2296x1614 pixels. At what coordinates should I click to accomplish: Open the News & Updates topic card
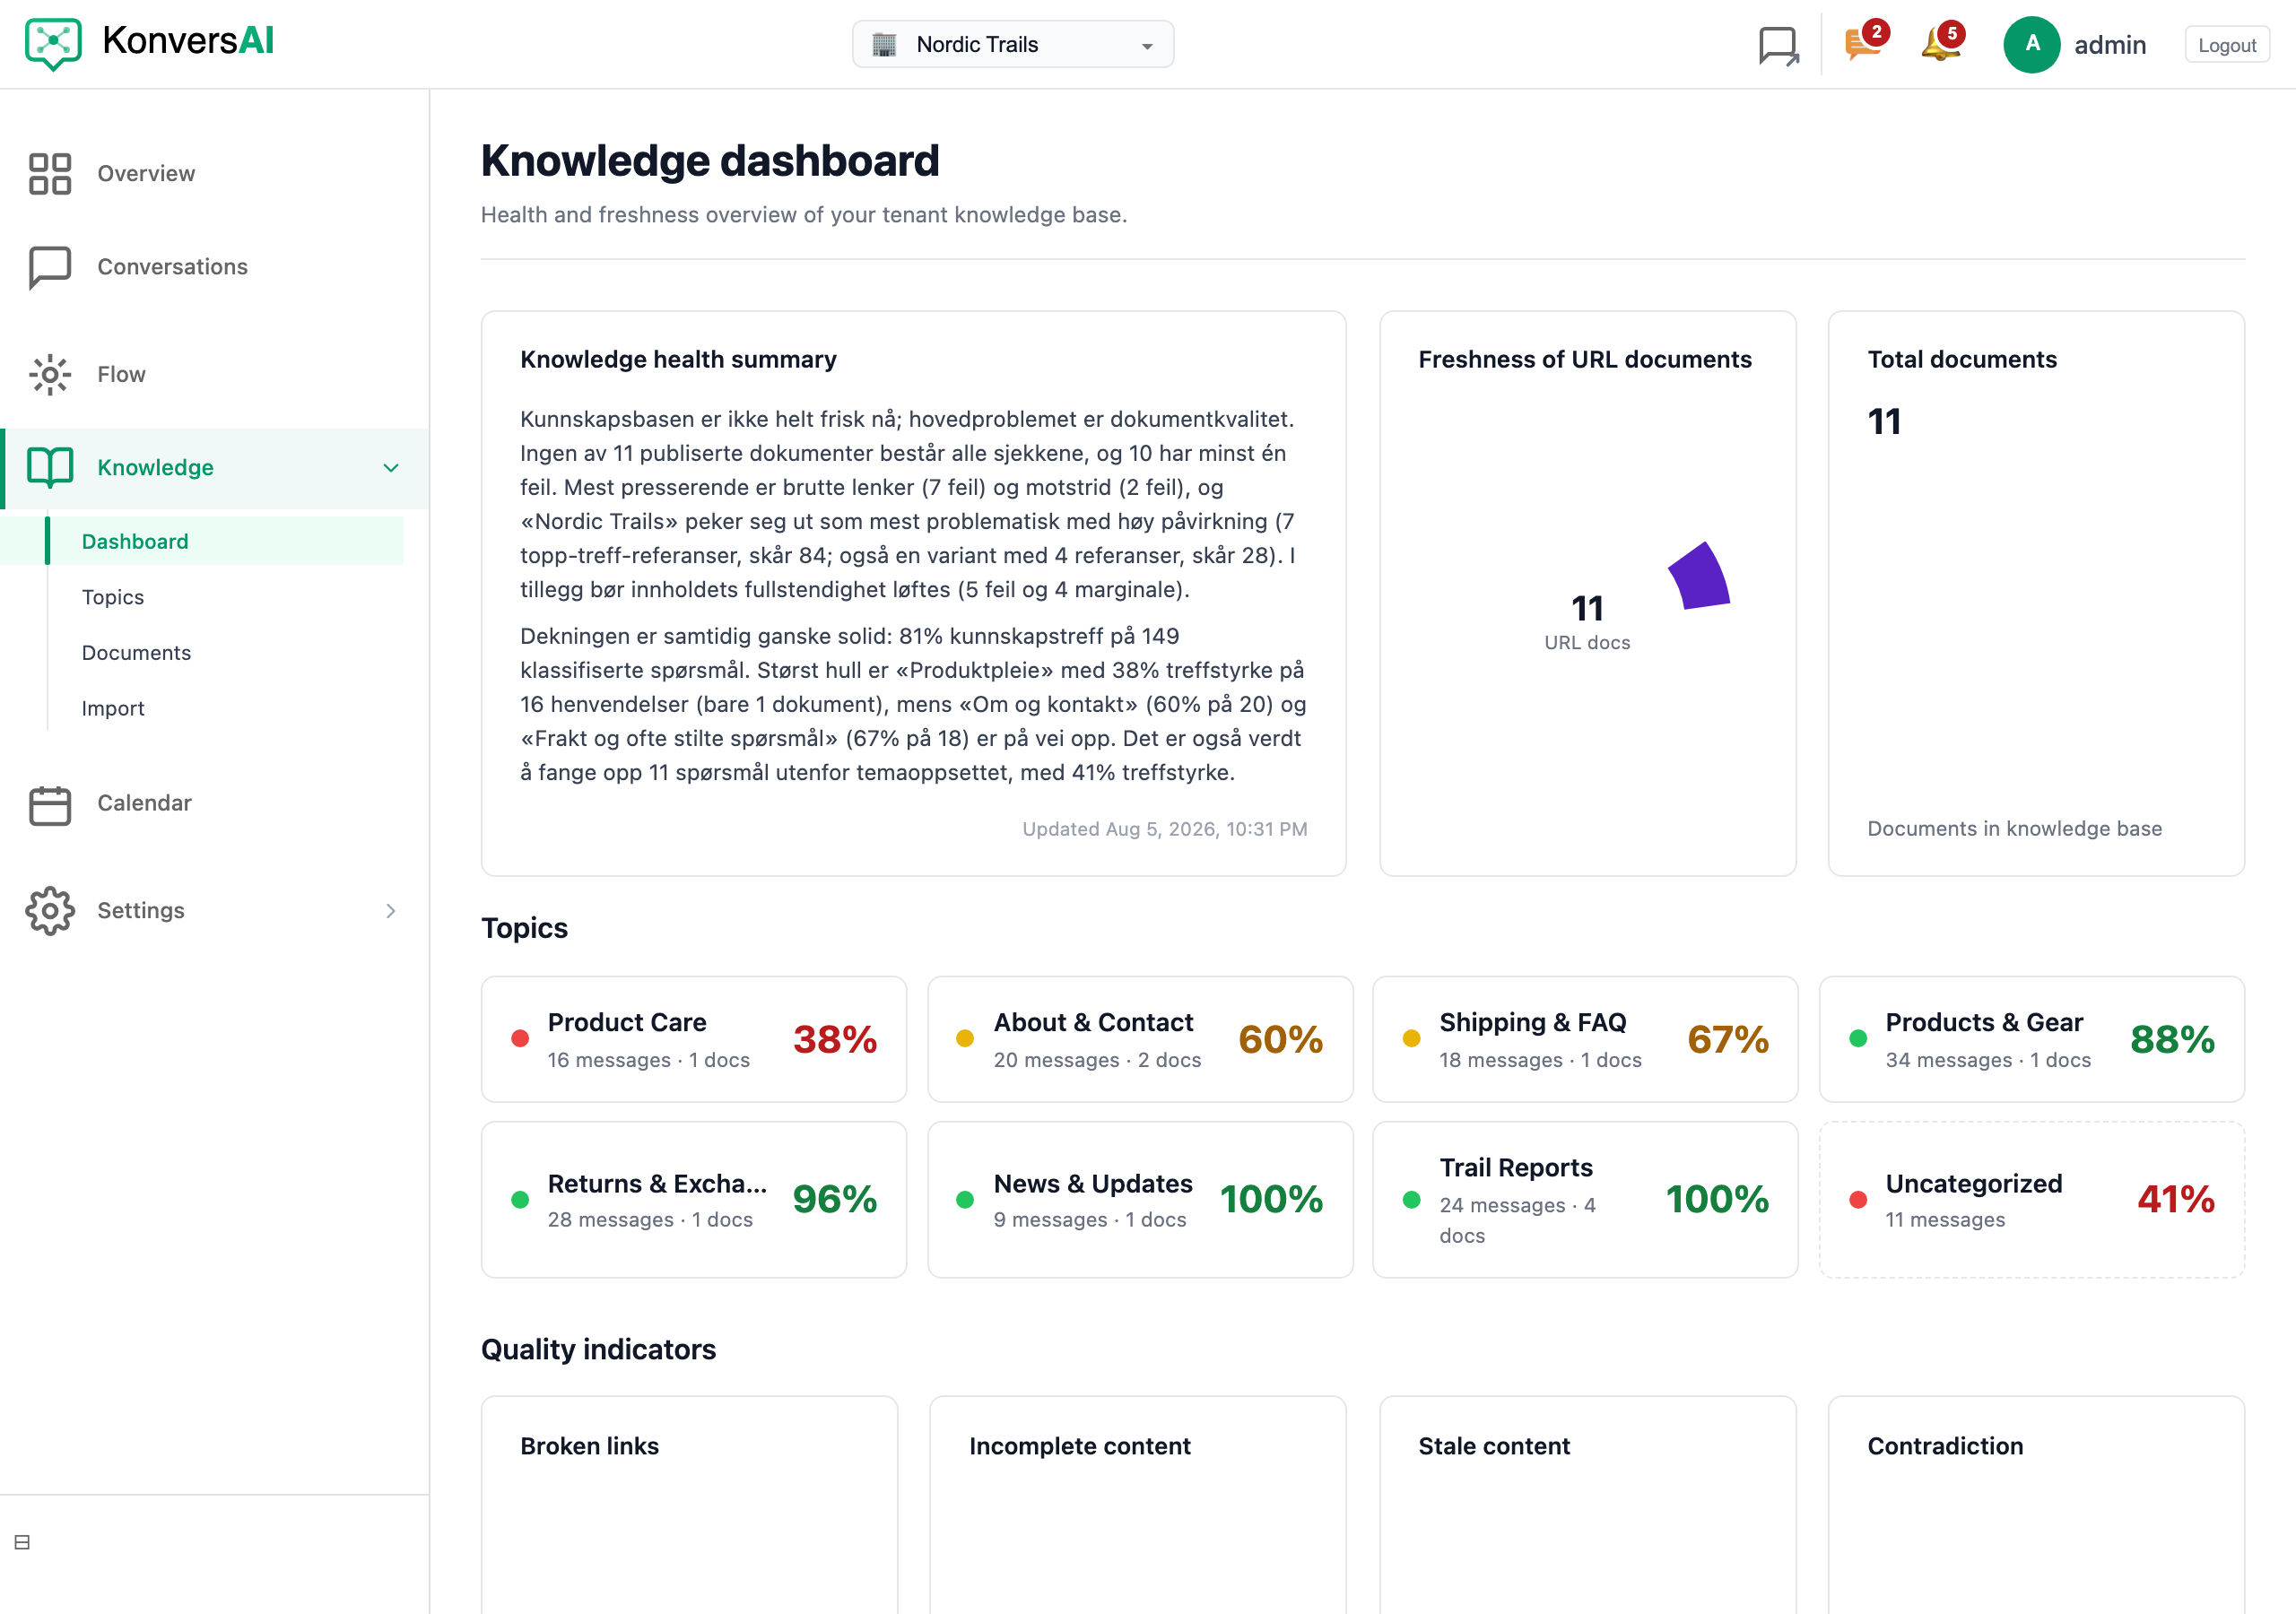[1140, 1199]
